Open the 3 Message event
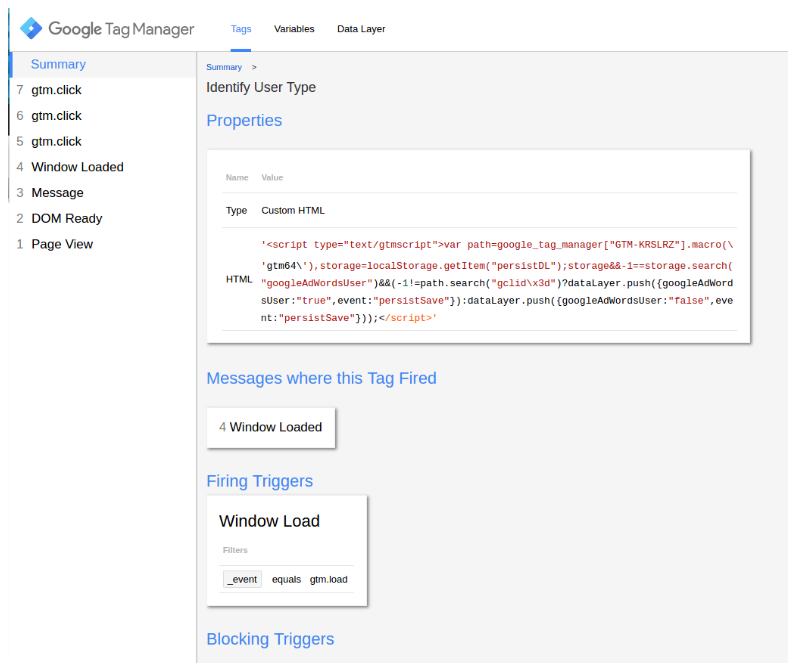This screenshot has height=663, width=794. [57, 193]
